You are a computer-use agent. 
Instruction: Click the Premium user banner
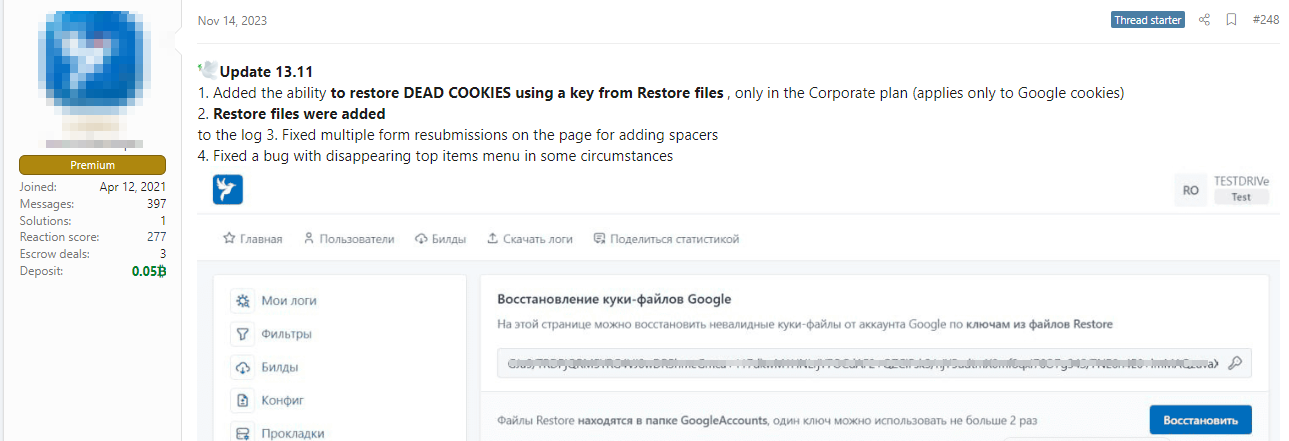[x=92, y=165]
